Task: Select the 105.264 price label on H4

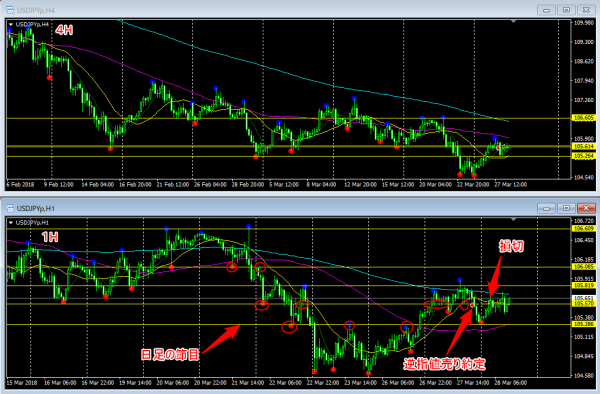Action: coord(583,156)
